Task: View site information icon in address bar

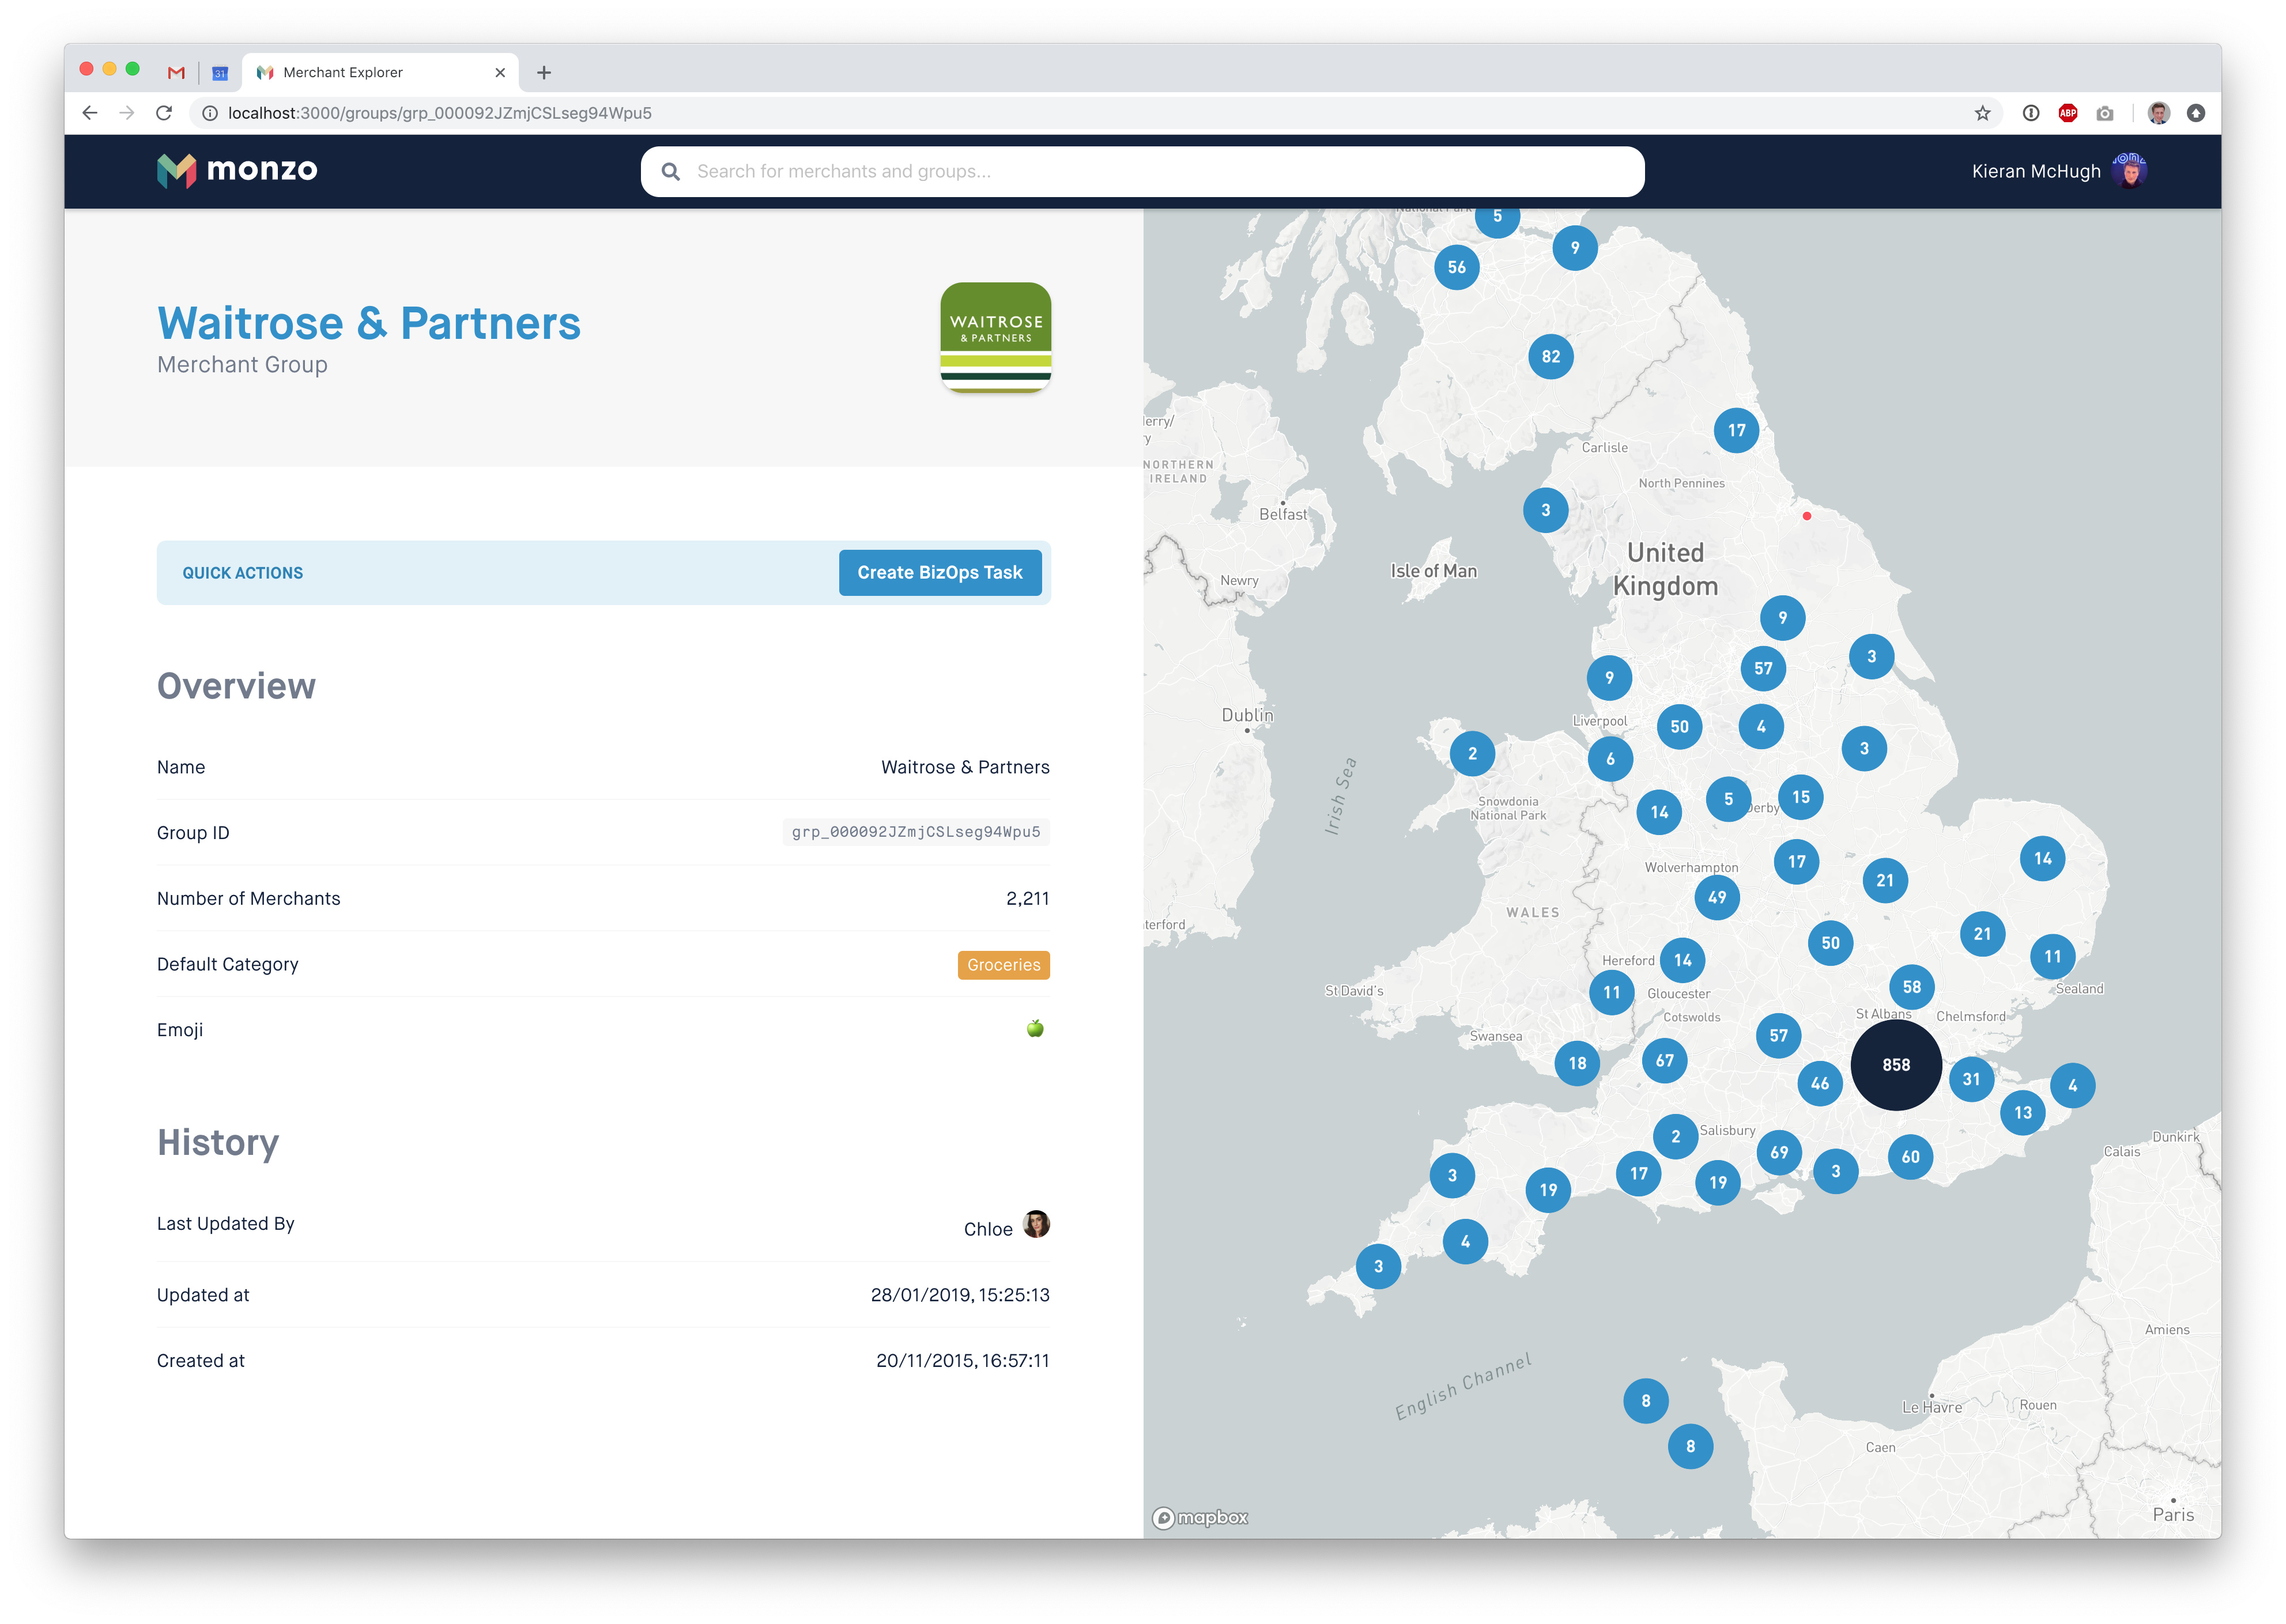Action: pyautogui.click(x=210, y=113)
